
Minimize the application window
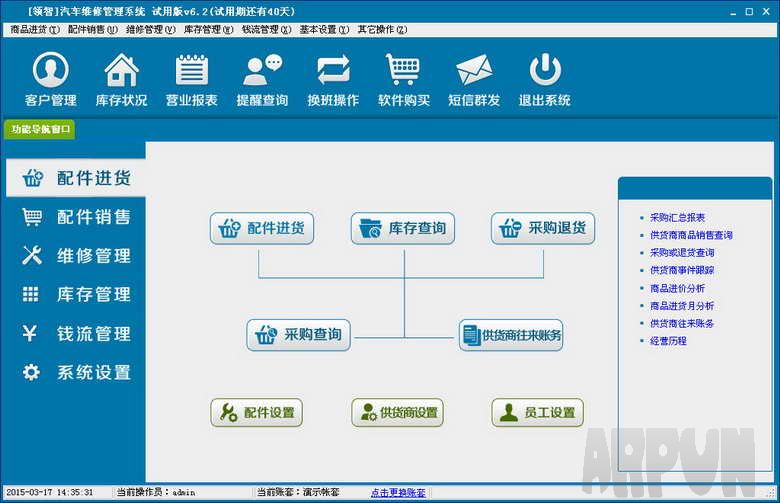pyautogui.click(x=733, y=12)
